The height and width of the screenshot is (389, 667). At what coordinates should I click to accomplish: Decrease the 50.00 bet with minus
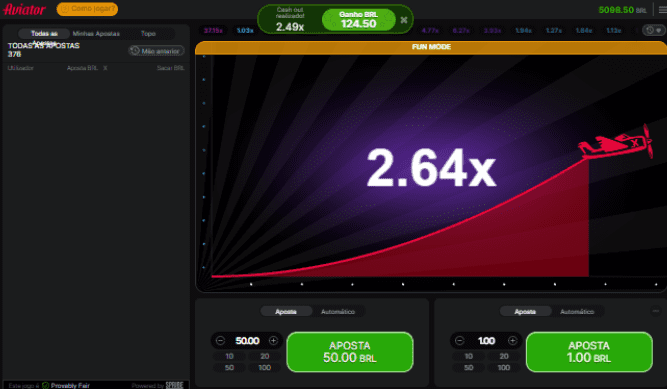coord(220,340)
